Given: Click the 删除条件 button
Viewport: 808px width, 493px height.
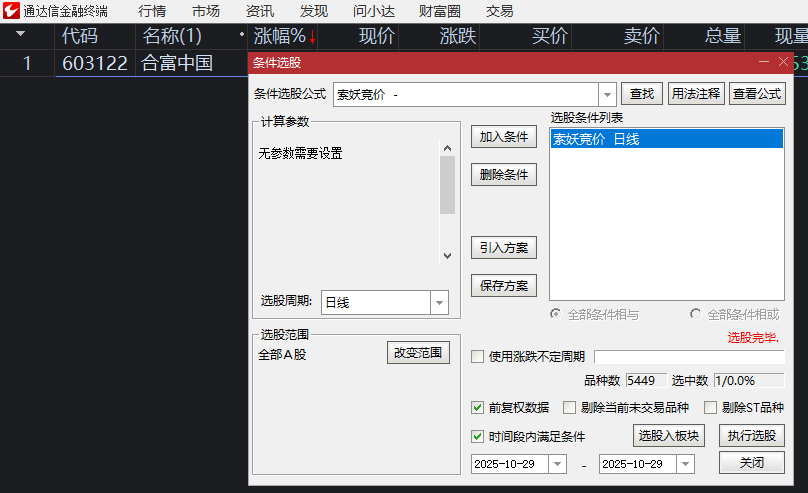Looking at the screenshot, I should pyautogui.click(x=503, y=175).
